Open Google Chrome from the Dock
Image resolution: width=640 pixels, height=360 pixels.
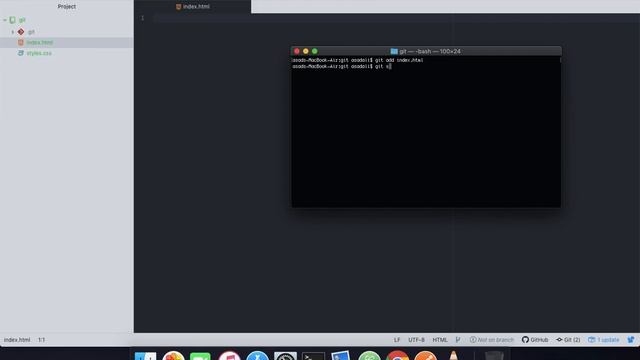click(398, 356)
